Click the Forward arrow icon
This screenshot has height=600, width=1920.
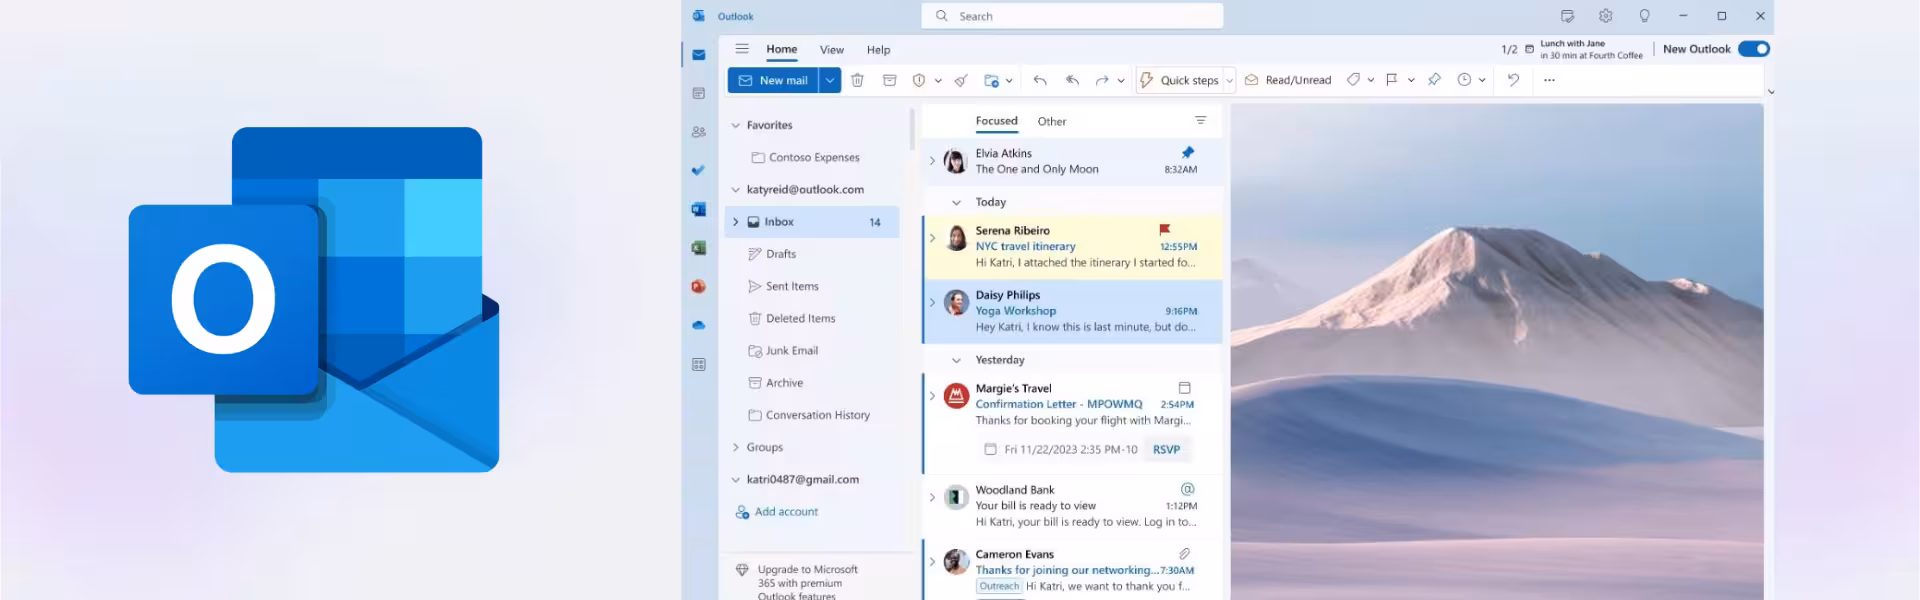[x=1102, y=80]
